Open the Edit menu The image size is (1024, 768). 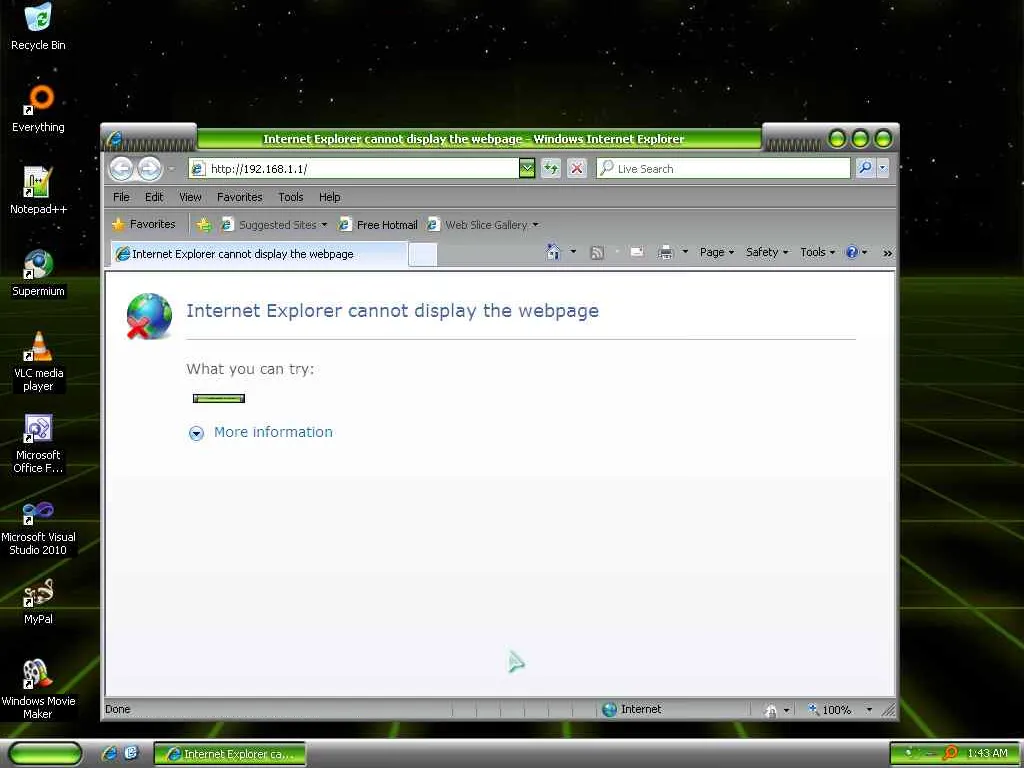(154, 197)
